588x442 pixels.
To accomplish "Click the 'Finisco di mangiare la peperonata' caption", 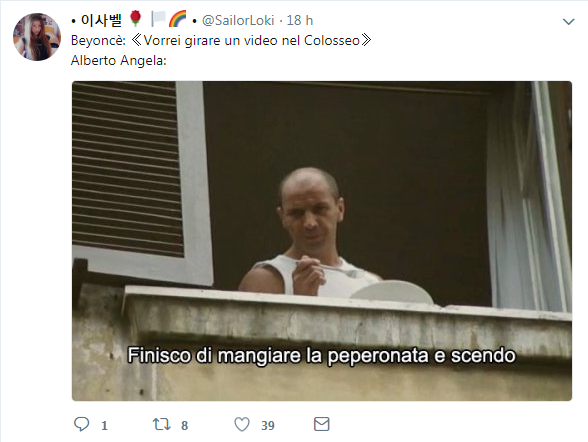I will 321,355.
